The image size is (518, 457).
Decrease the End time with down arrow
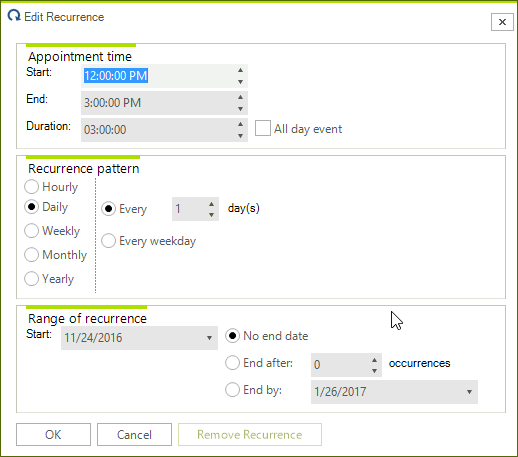coord(240,109)
